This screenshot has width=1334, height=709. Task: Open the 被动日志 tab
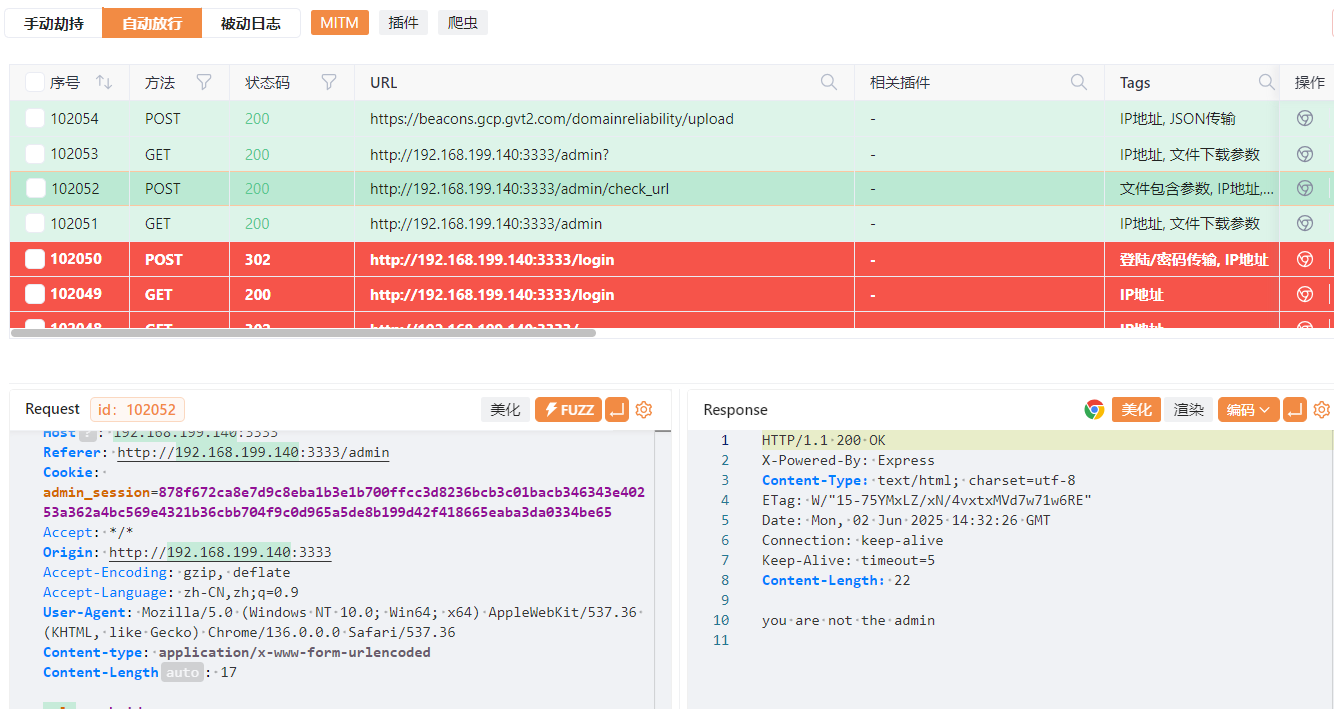[x=250, y=23]
